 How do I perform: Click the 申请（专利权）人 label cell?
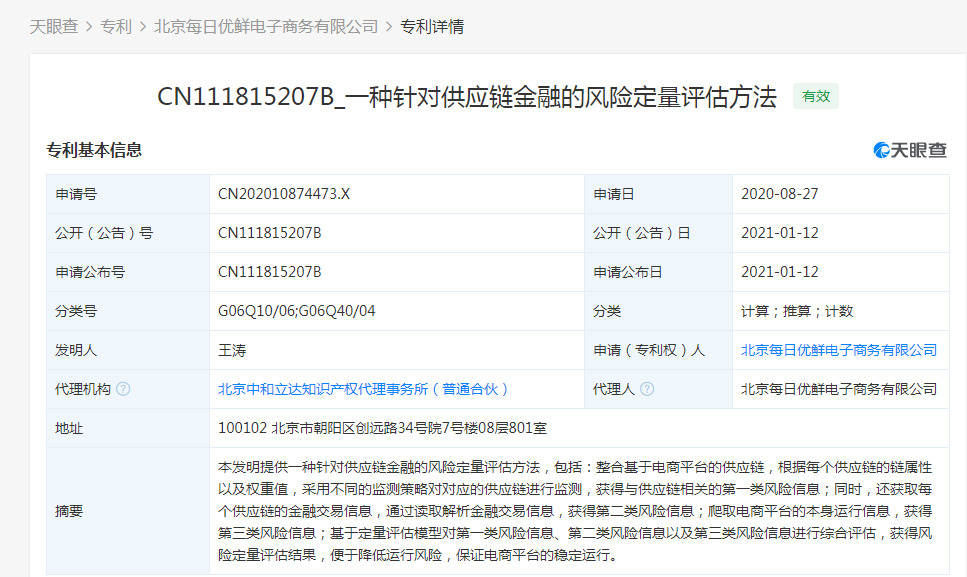tap(659, 350)
